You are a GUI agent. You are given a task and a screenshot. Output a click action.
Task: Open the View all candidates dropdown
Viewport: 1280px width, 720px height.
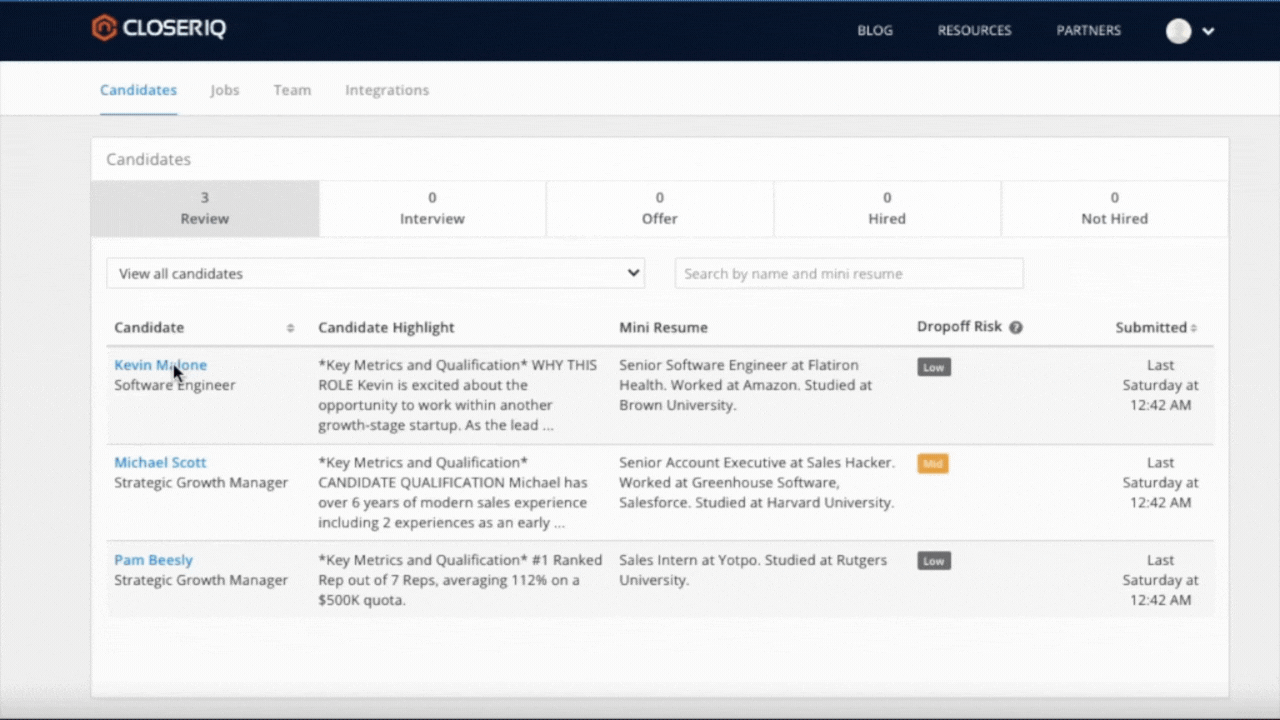(x=375, y=273)
